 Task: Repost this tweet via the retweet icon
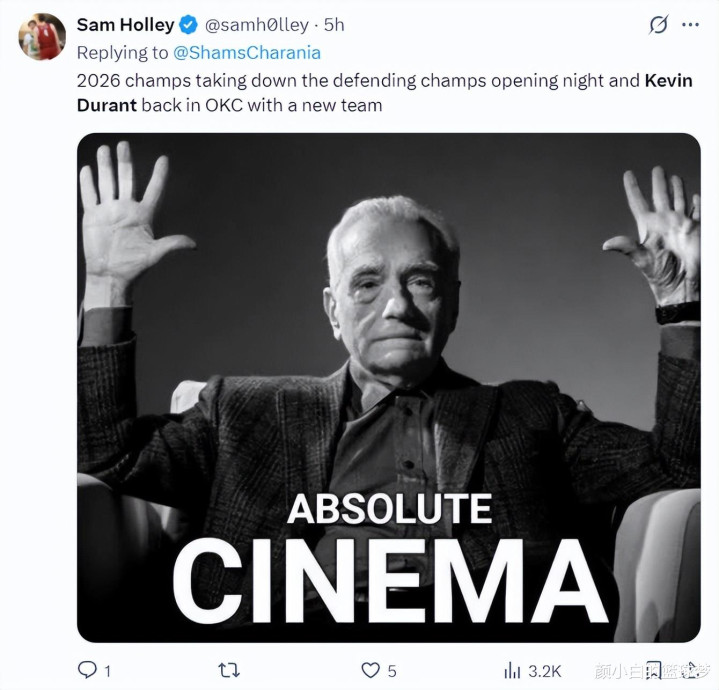(x=229, y=670)
